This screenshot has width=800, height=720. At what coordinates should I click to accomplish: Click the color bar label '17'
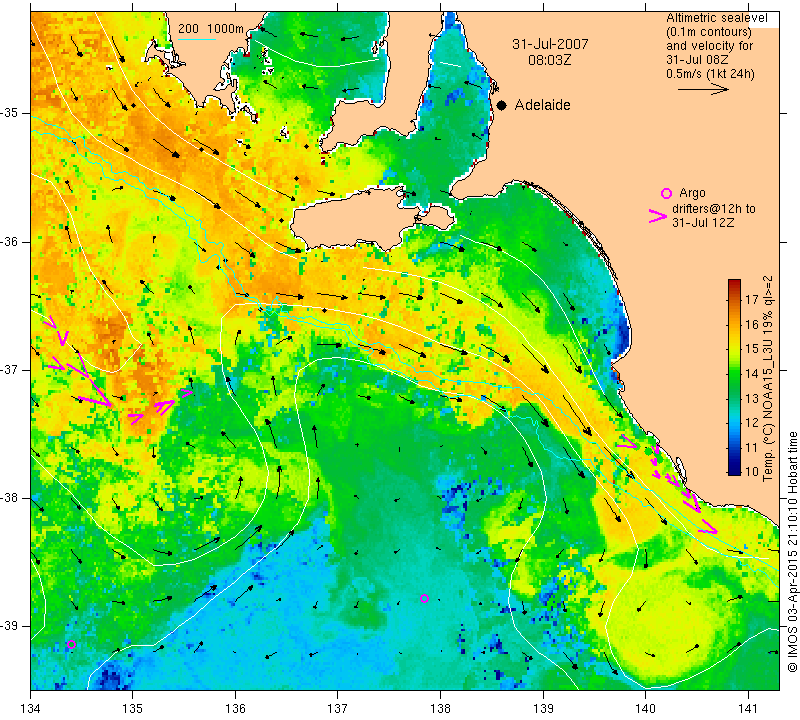[x=752, y=300]
